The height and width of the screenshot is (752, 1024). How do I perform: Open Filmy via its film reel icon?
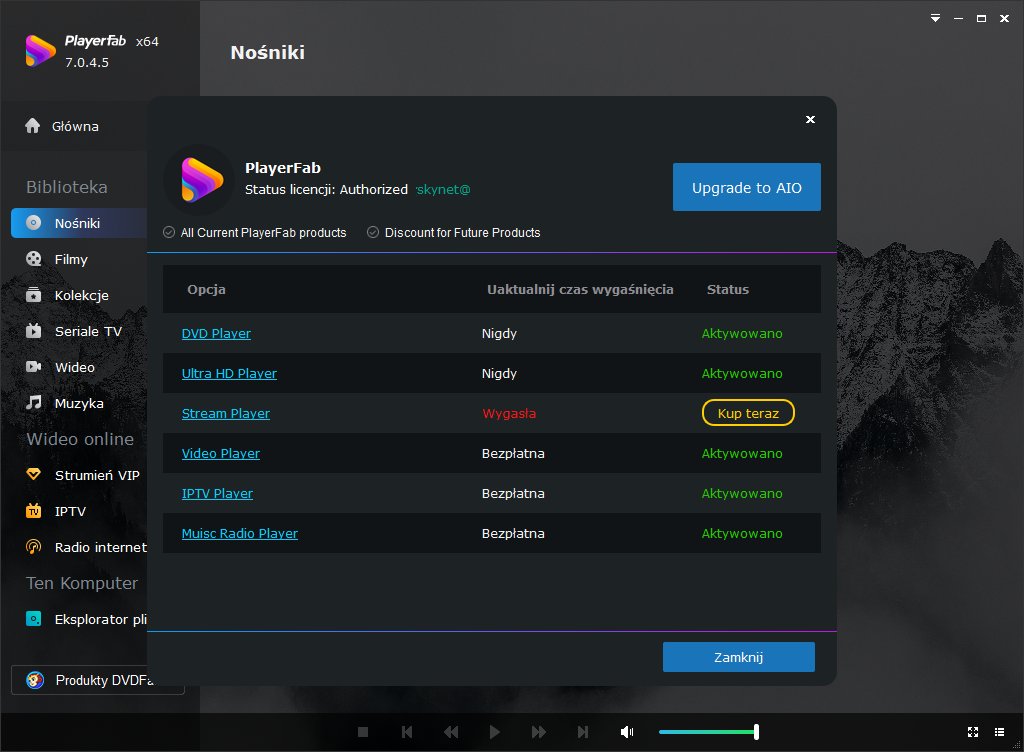[33, 259]
